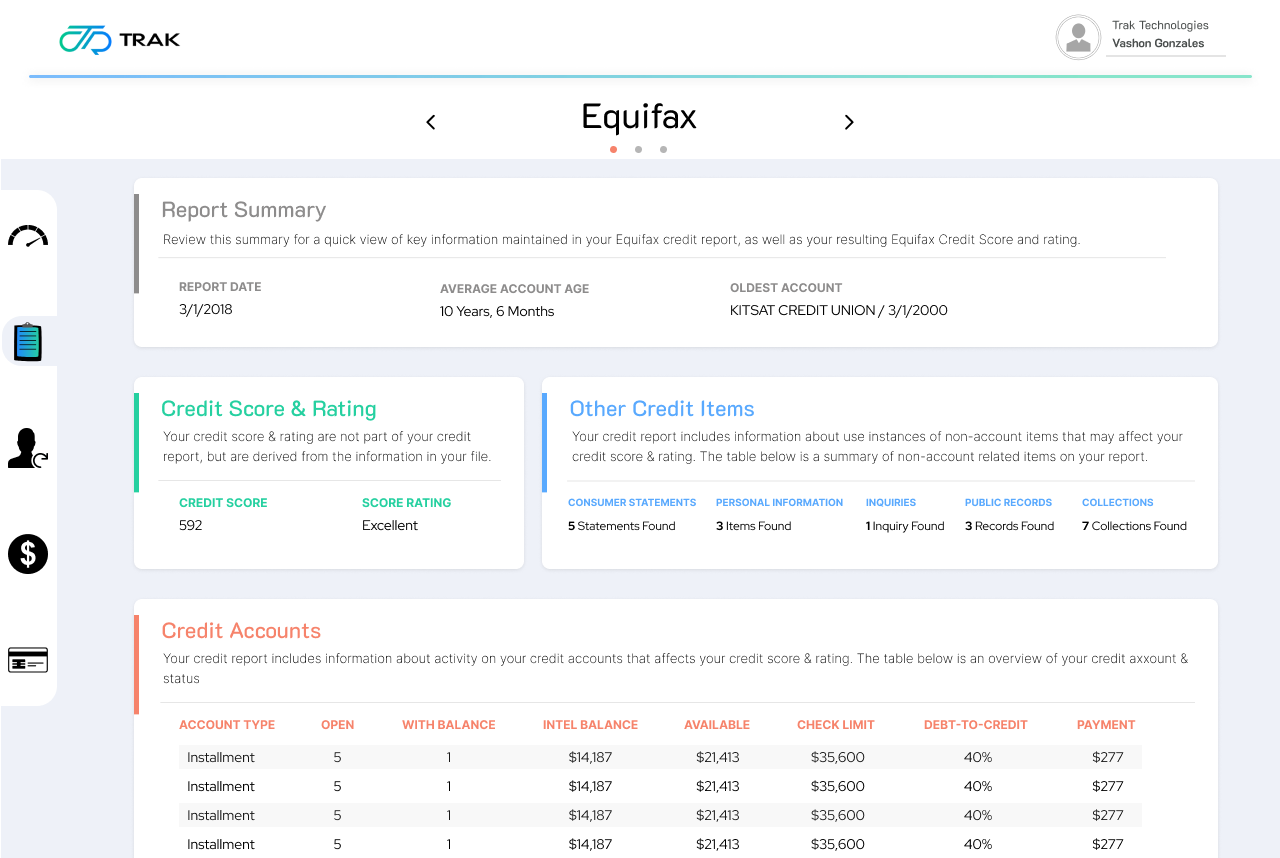Select the second carousel dot

click(638, 150)
